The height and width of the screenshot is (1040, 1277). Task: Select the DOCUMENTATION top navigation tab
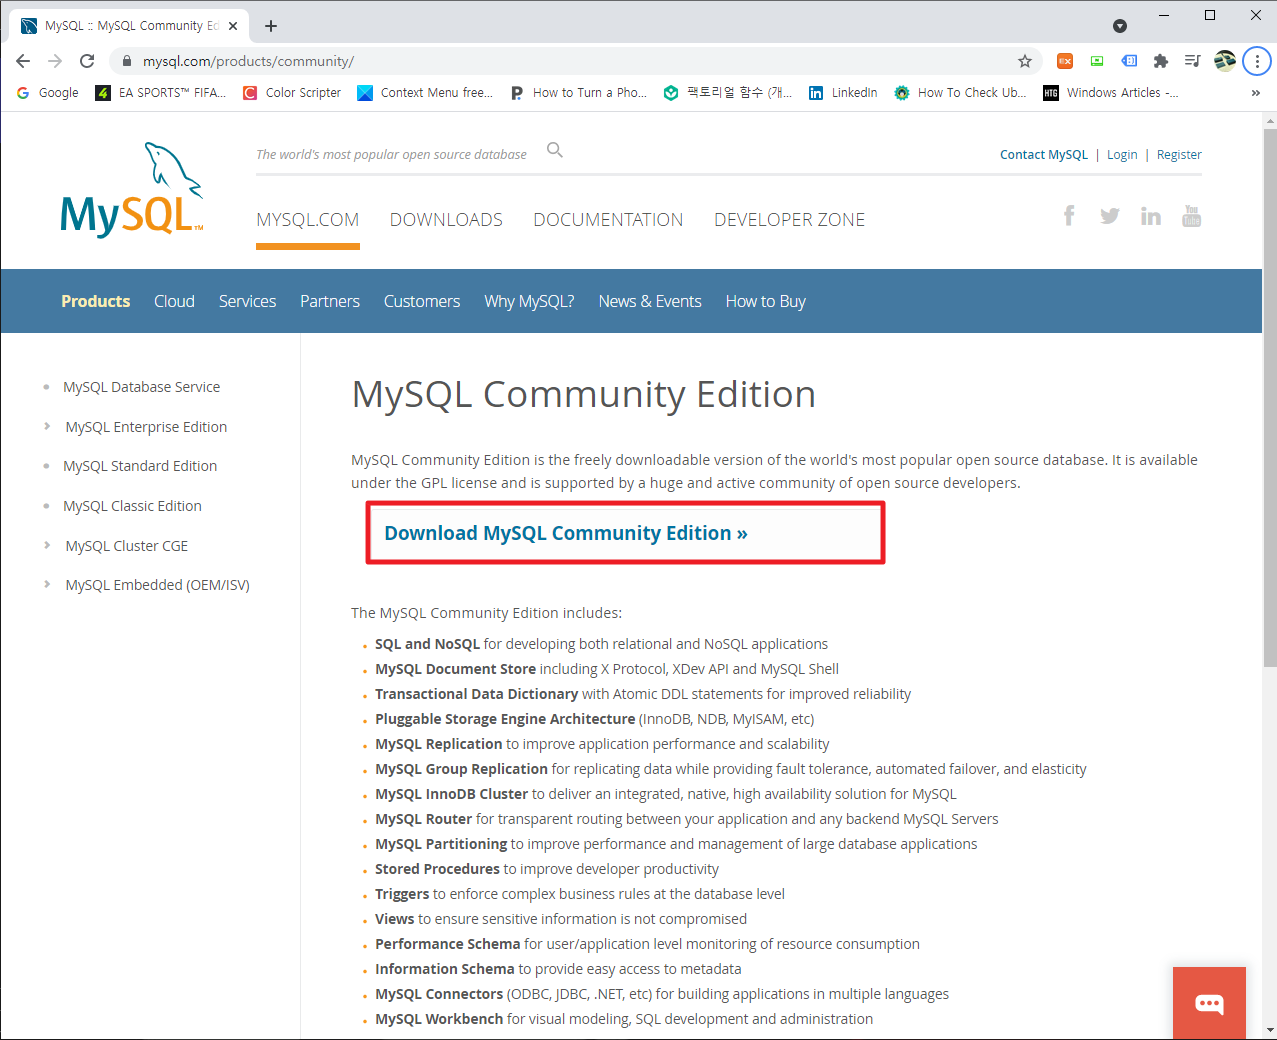608,220
